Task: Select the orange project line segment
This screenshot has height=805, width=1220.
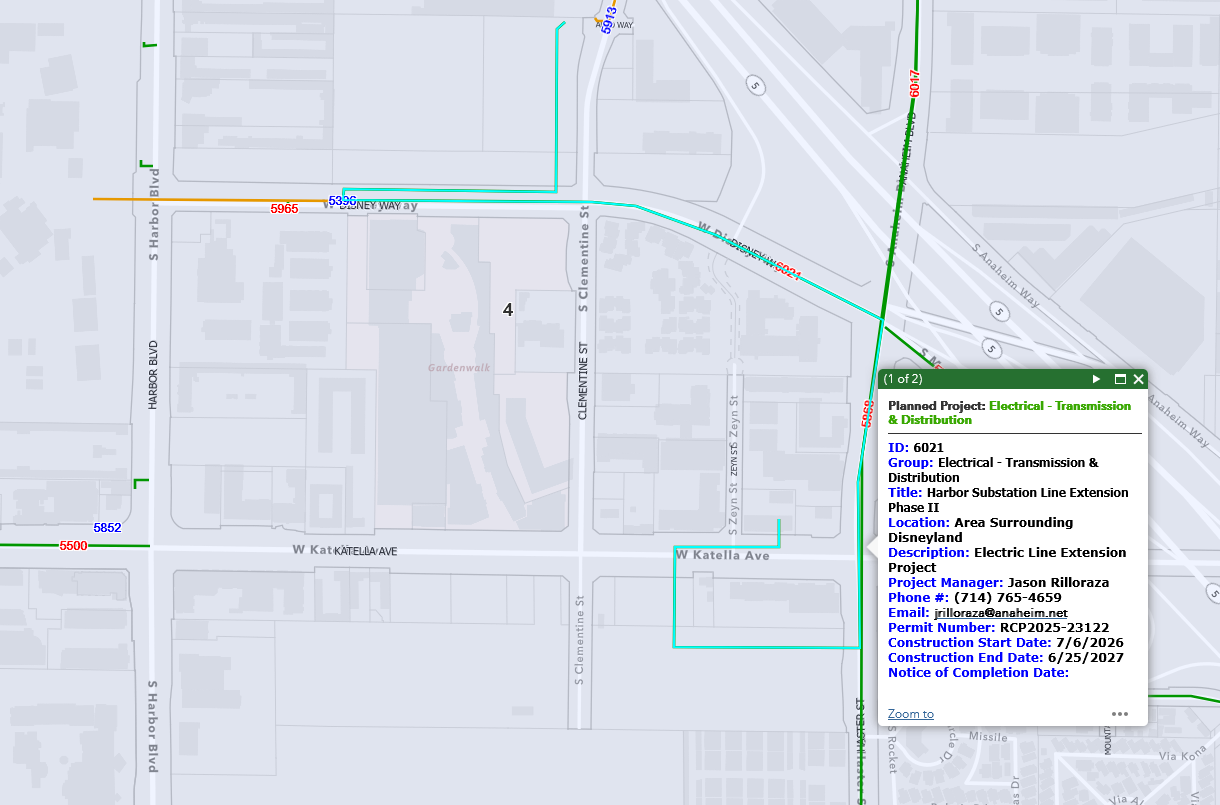Action: [200, 199]
